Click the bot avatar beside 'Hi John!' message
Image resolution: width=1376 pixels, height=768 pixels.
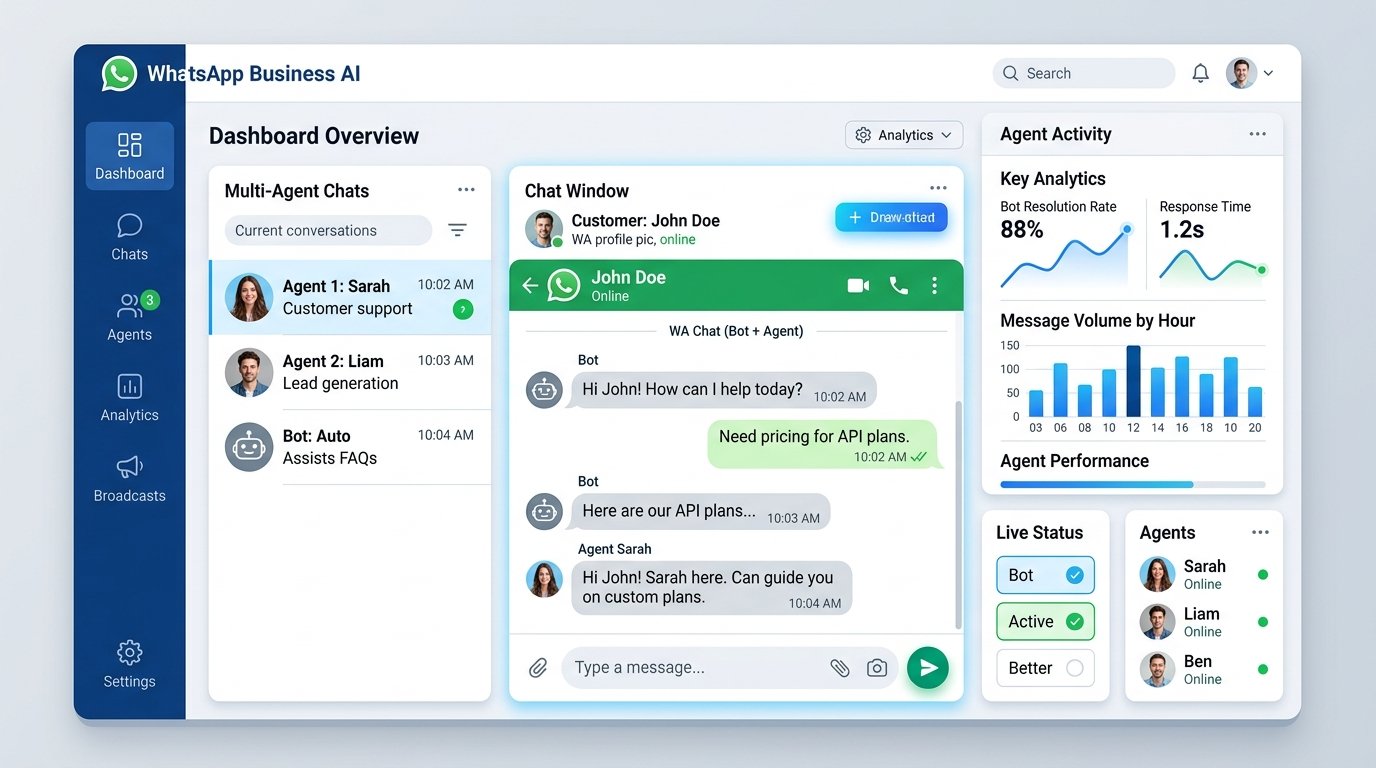pyautogui.click(x=544, y=390)
